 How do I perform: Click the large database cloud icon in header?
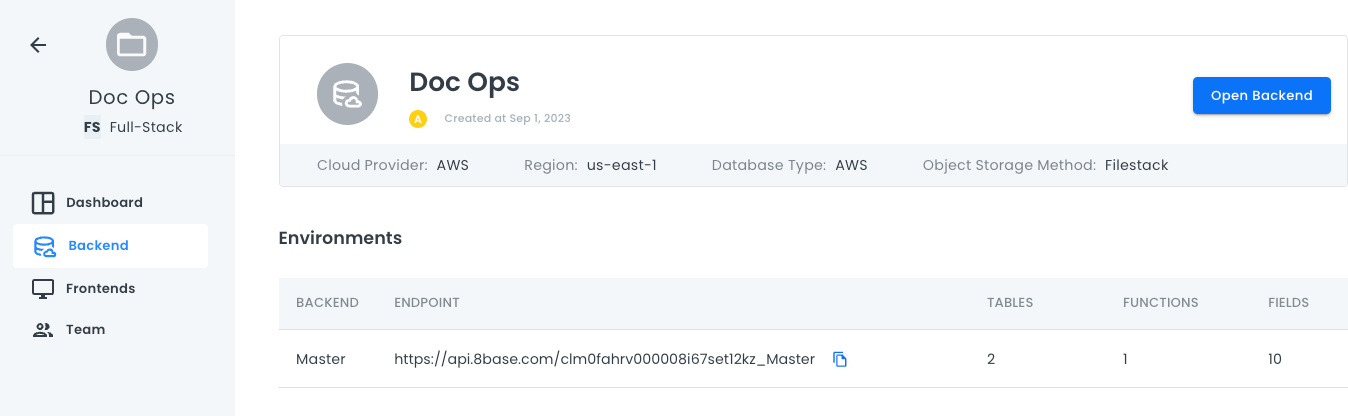click(347, 94)
